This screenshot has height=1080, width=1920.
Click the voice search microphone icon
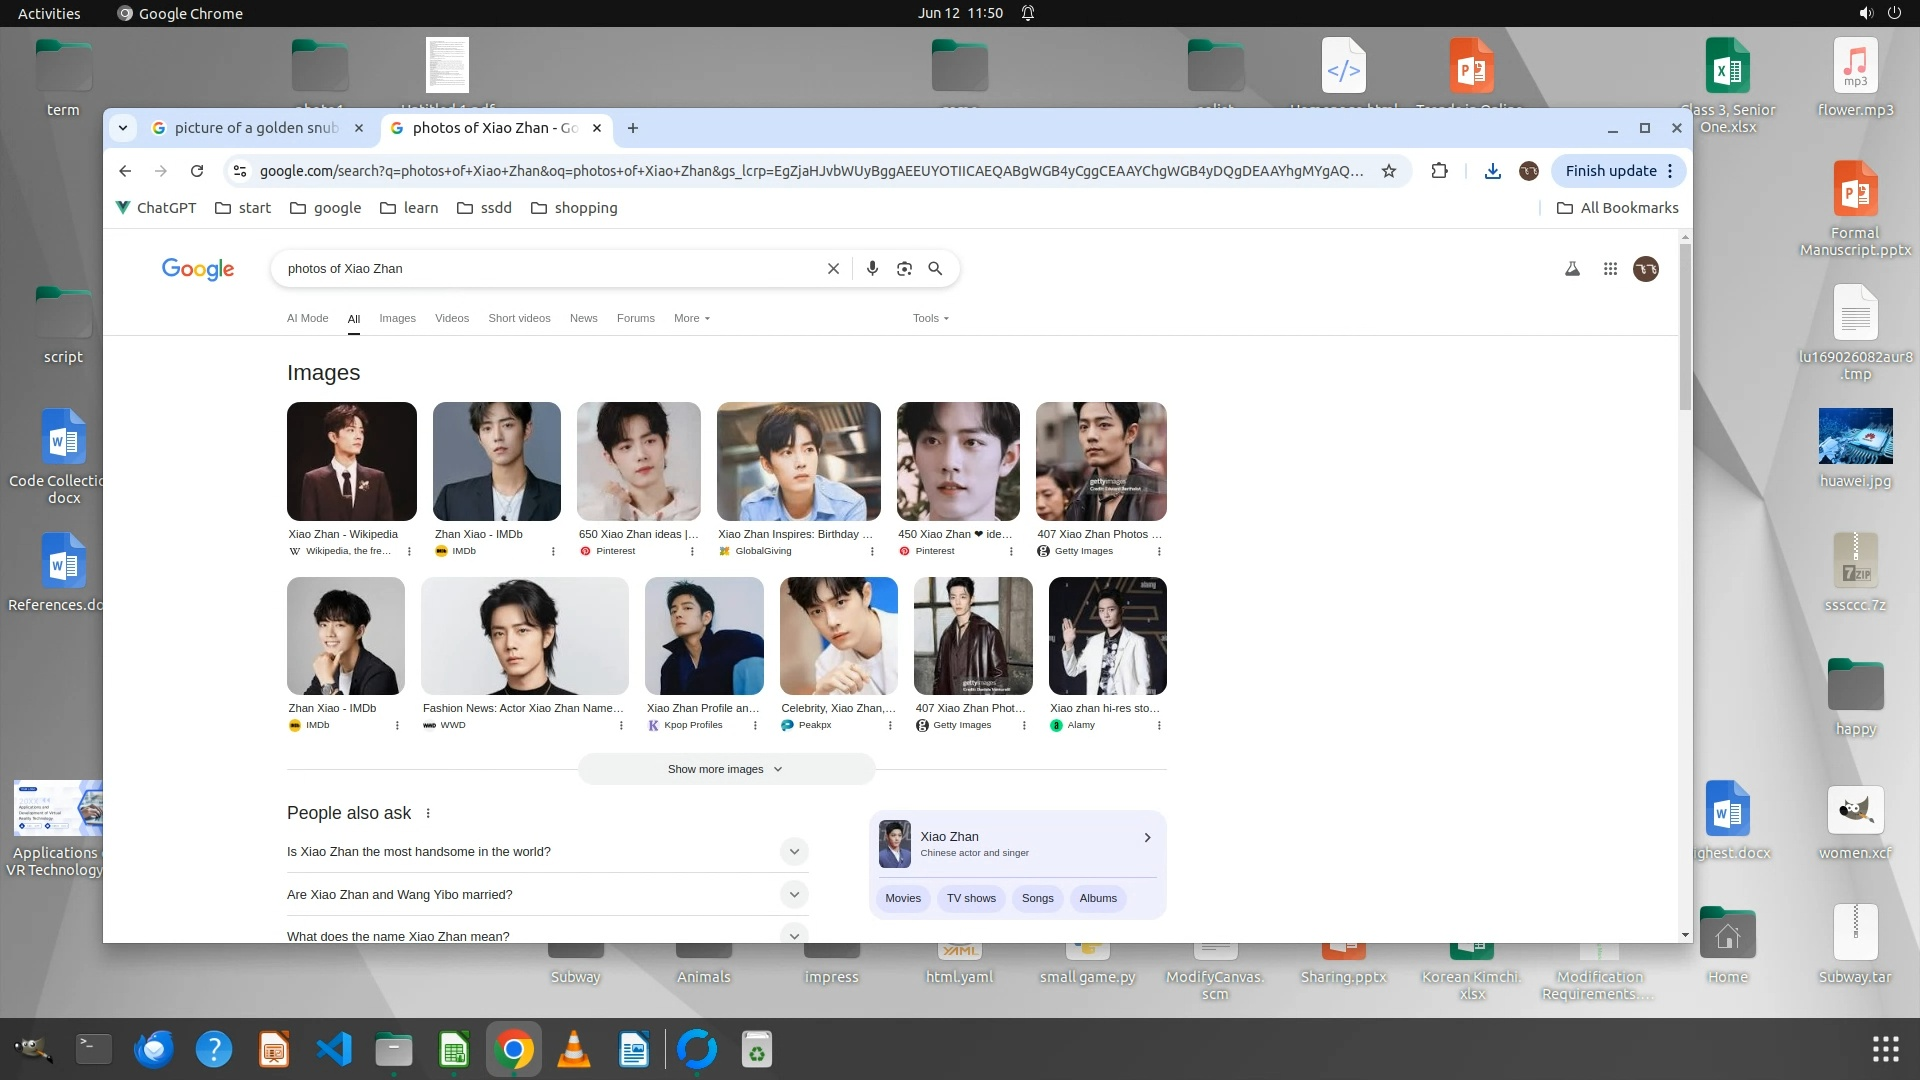(x=872, y=268)
